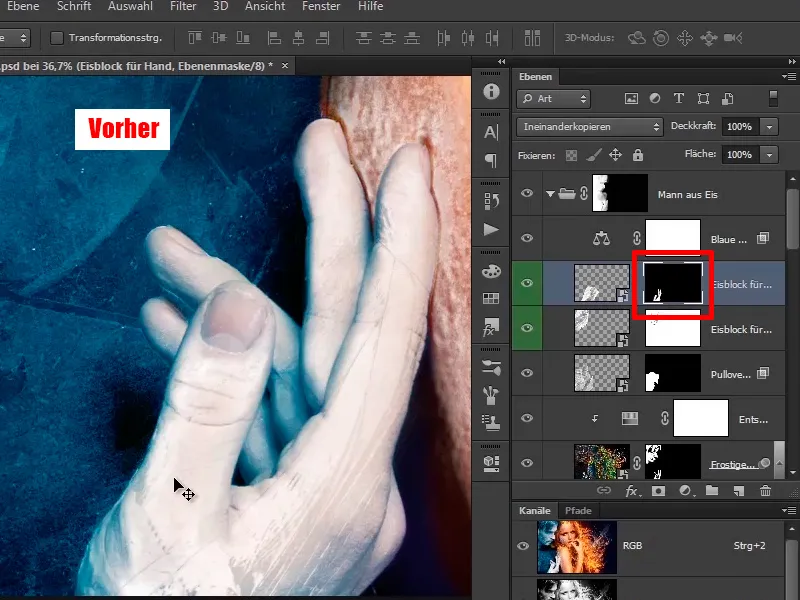Hide the Blaue adjustment layer
This screenshot has width=800, height=600.
click(527, 238)
